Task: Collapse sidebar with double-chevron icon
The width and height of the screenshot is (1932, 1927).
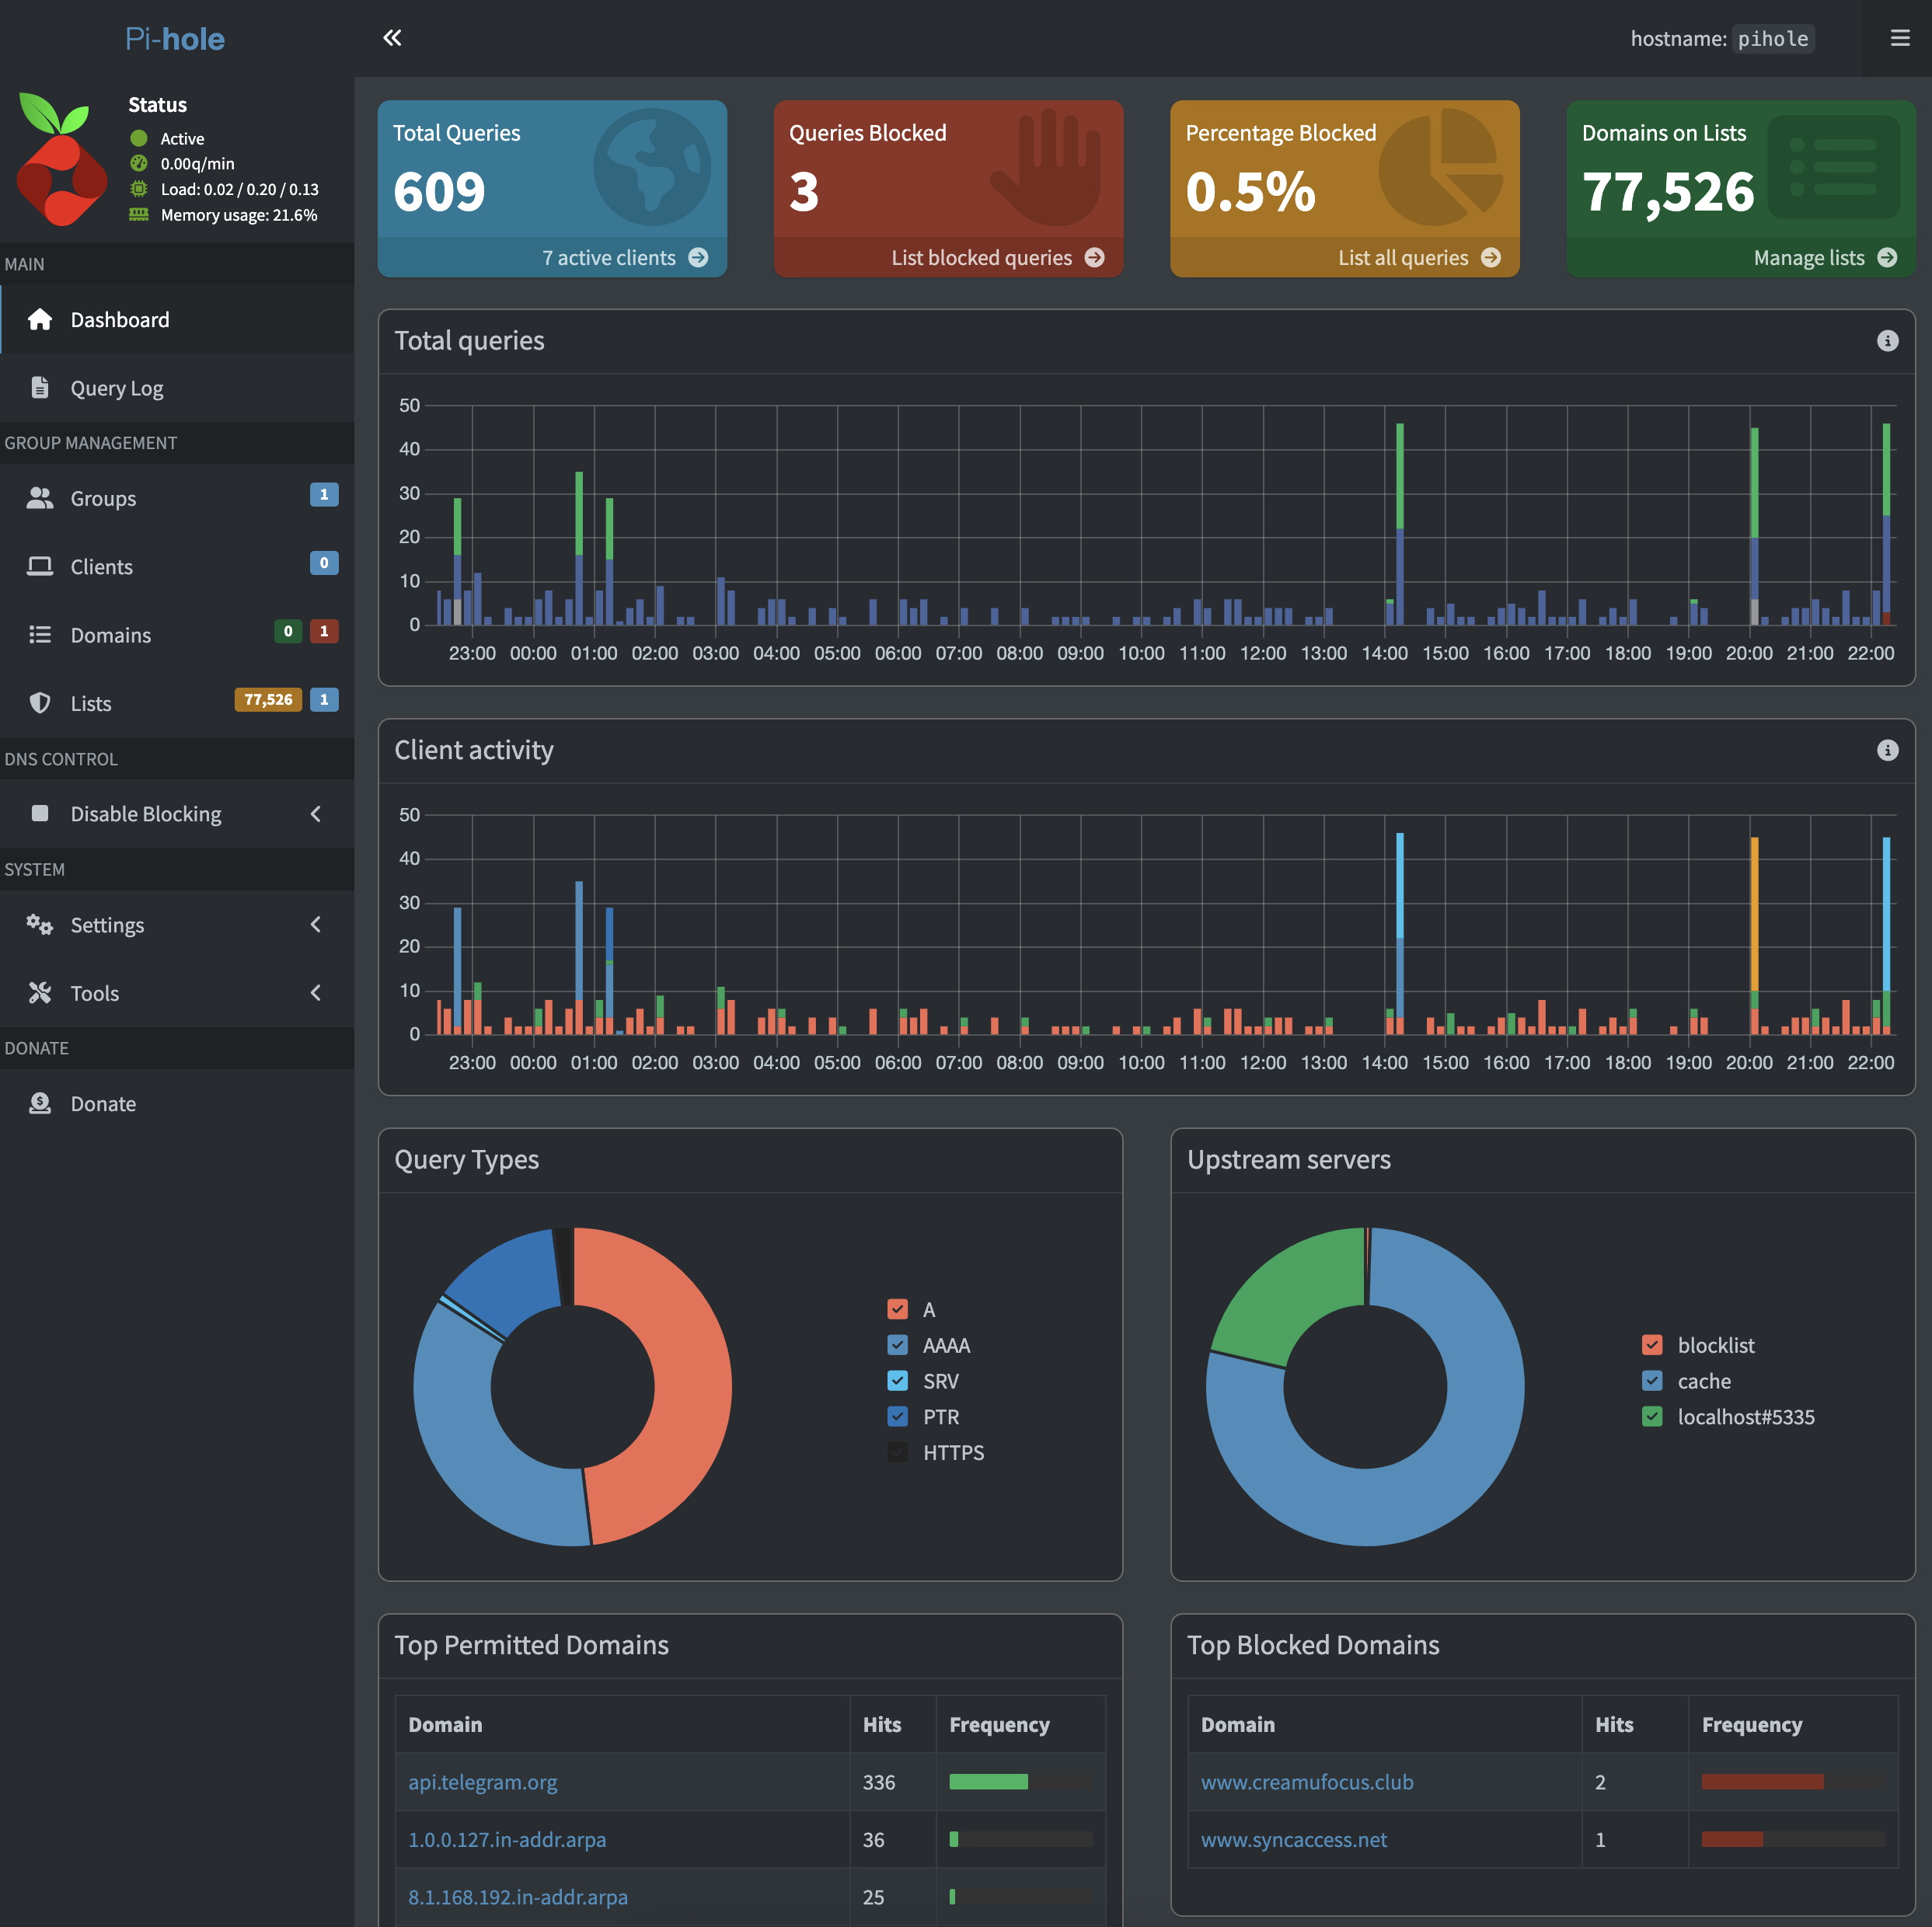Action: tap(392, 38)
